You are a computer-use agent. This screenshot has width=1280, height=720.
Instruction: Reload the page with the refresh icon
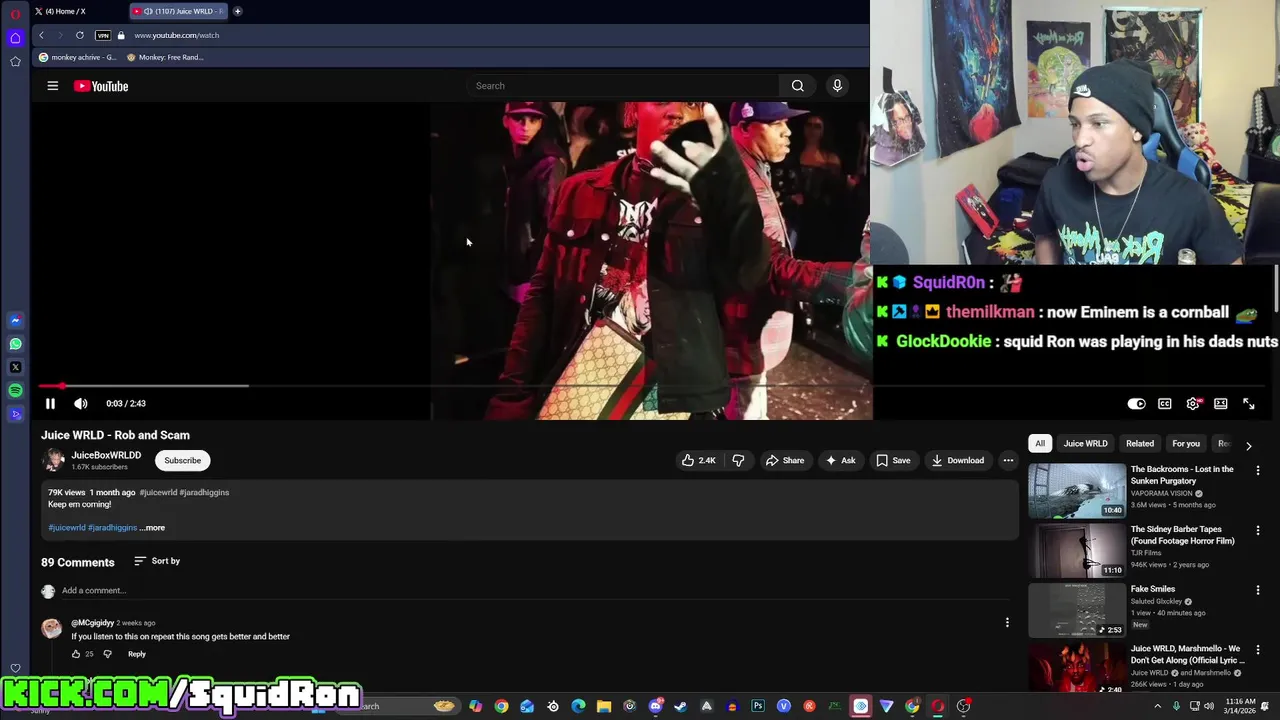[x=80, y=35]
